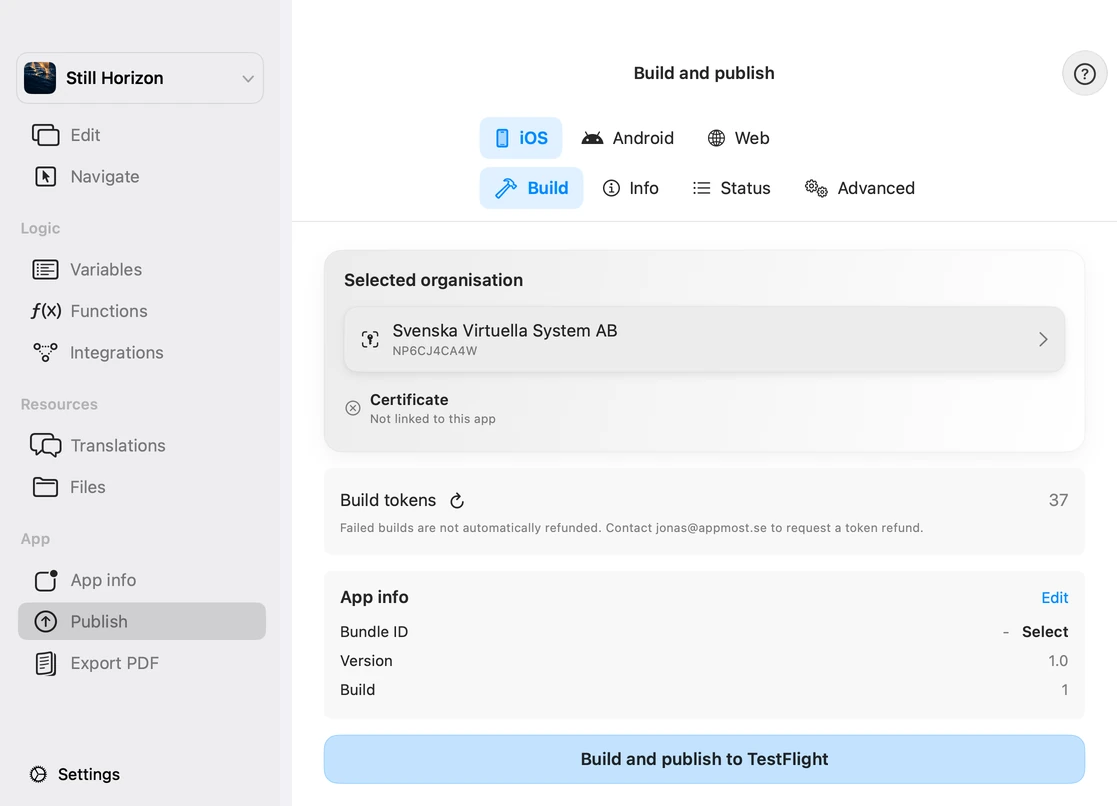Click the Status list icon
This screenshot has width=1117, height=806.
click(702, 188)
